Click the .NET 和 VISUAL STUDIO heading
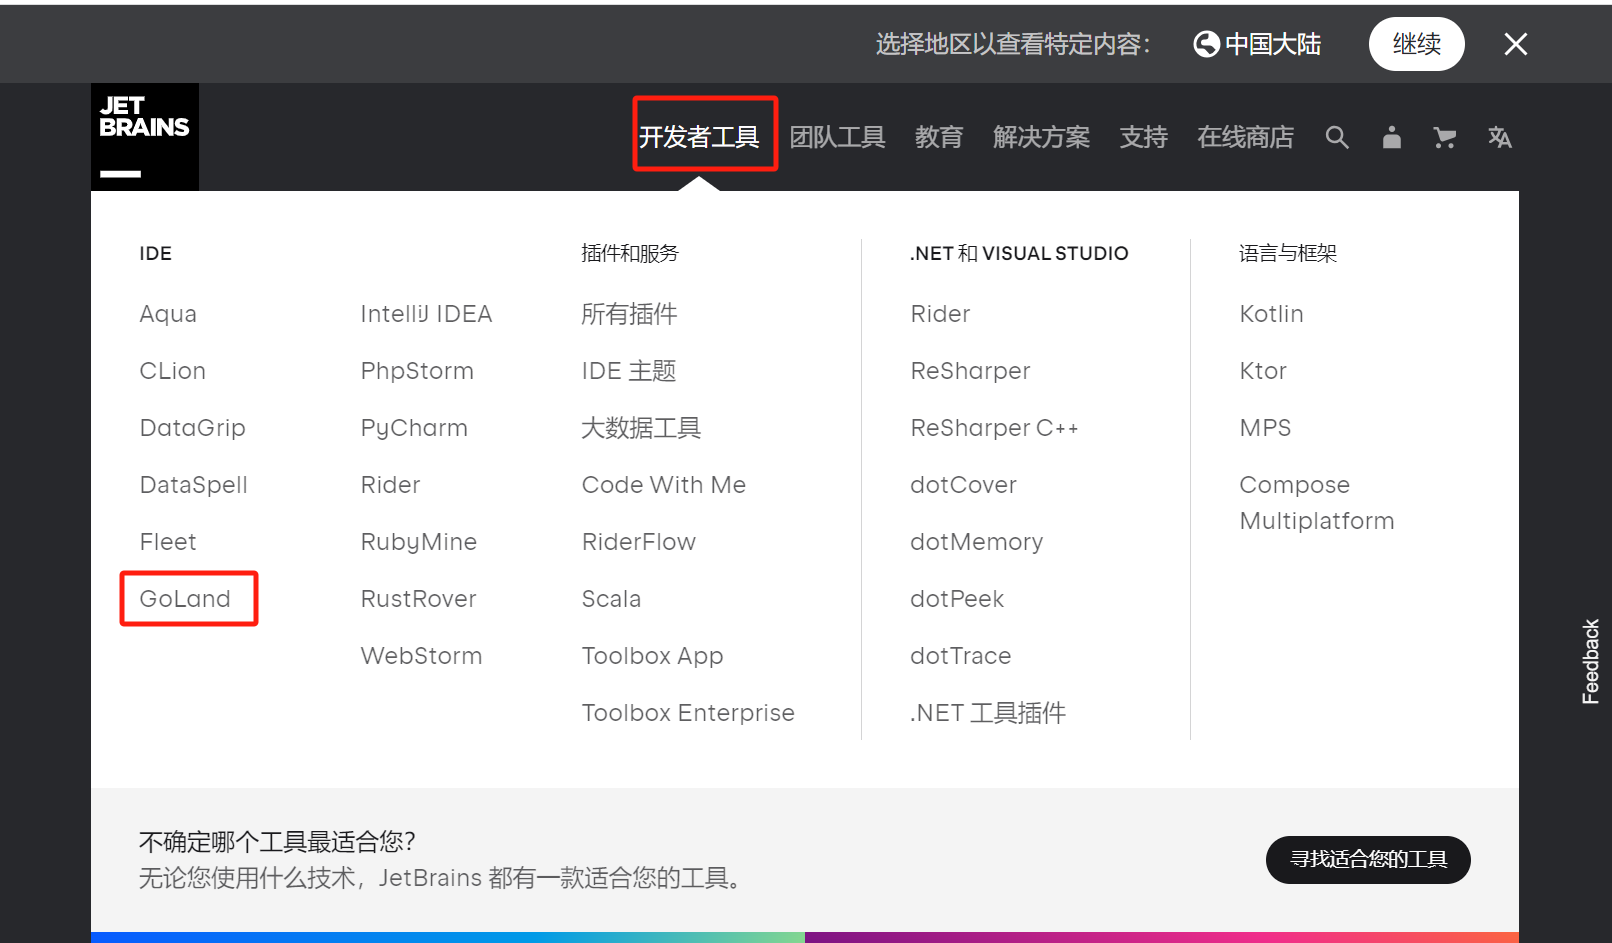 click(x=1019, y=254)
